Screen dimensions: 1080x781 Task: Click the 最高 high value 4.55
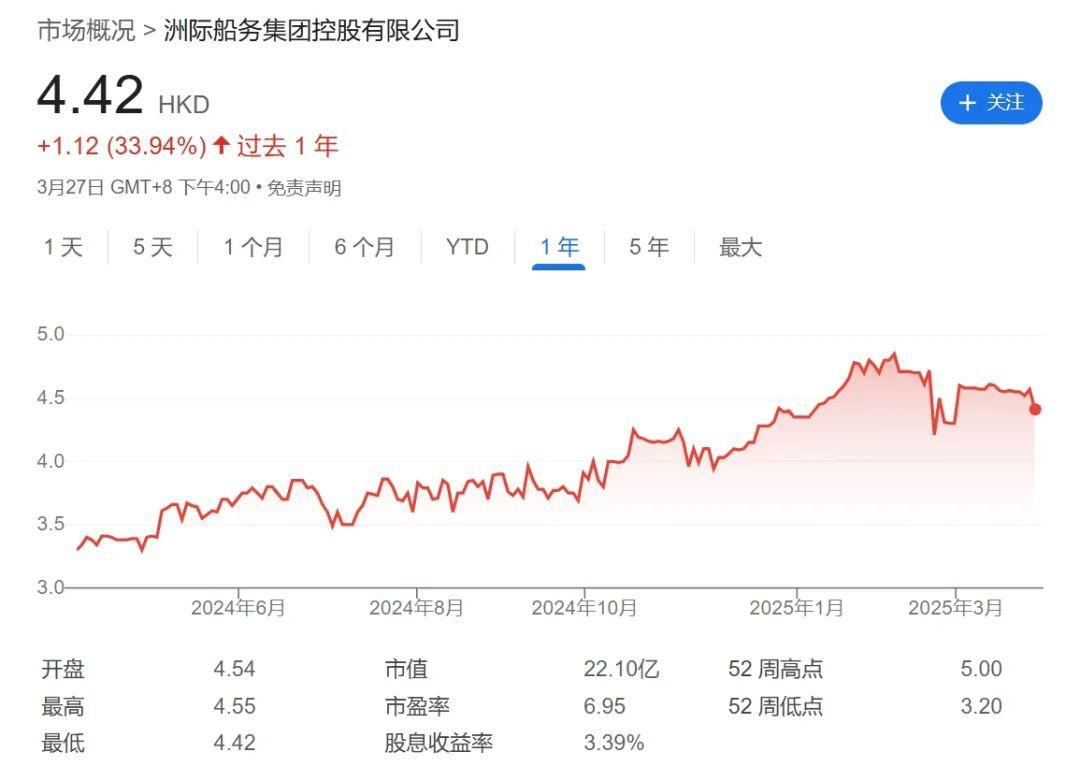pyautogui.click(x=234, y=706)
